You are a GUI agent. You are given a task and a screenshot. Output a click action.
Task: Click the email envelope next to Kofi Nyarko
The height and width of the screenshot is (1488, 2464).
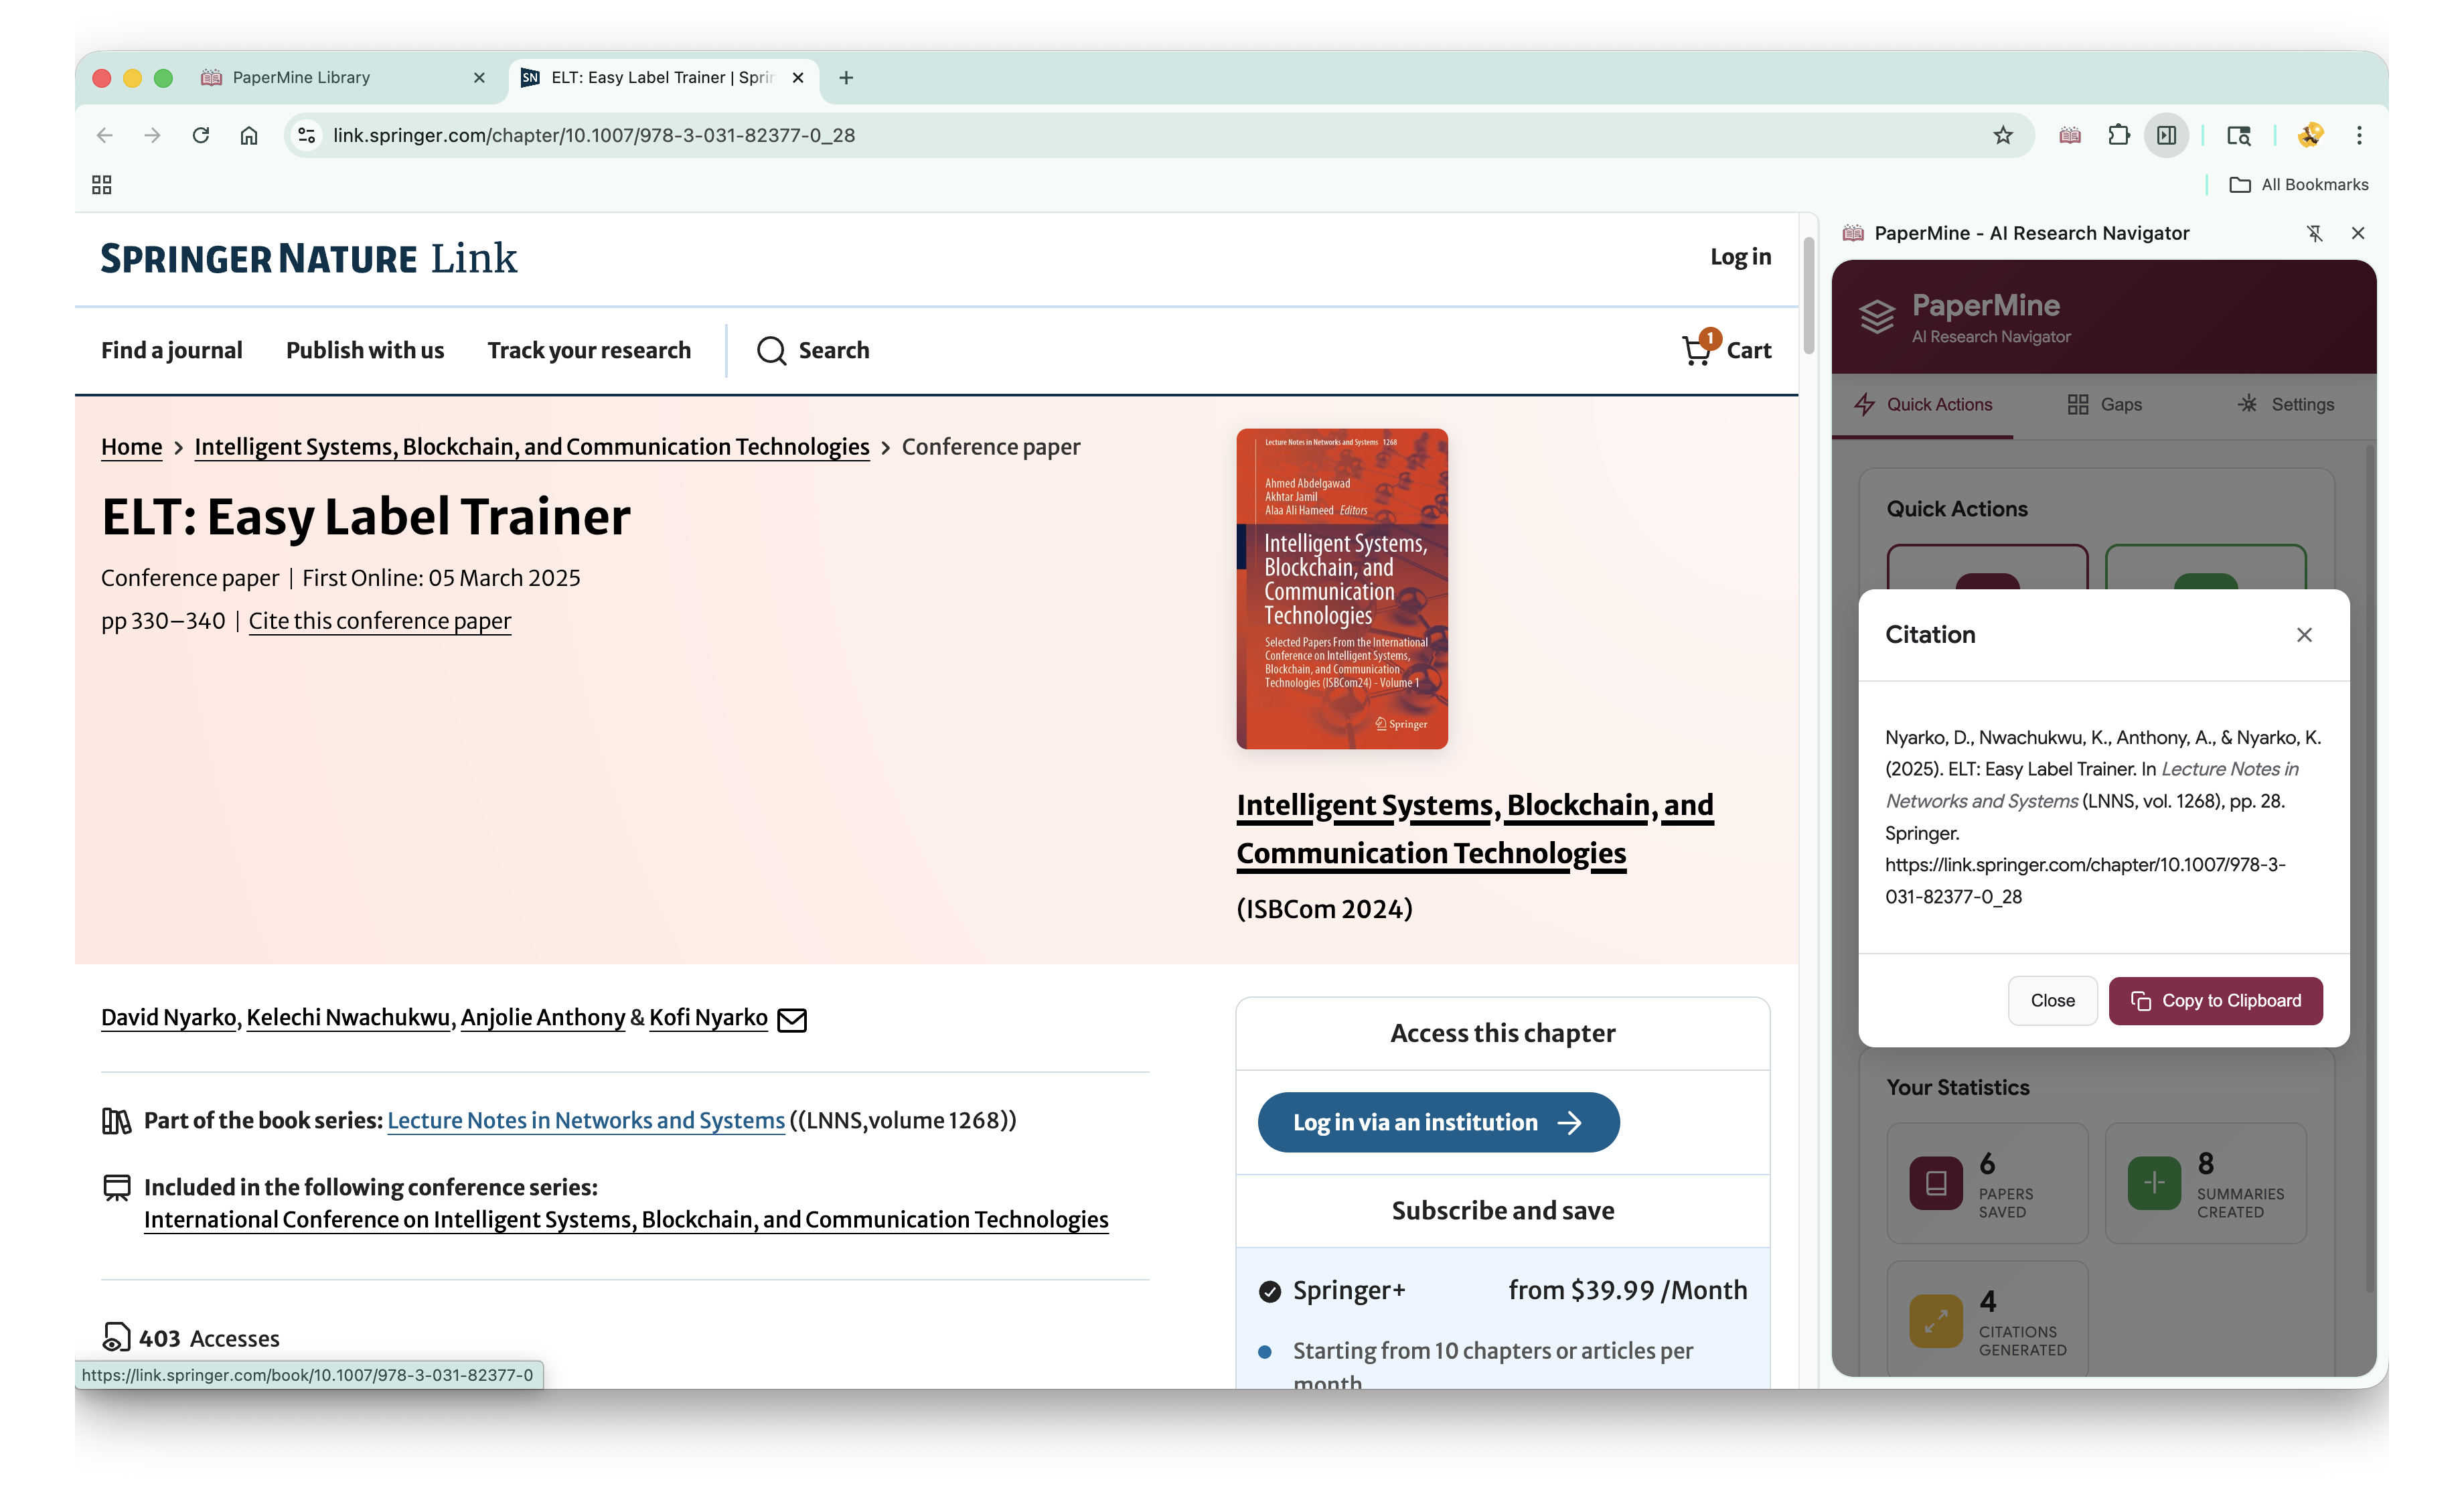tap(792, 1019)
